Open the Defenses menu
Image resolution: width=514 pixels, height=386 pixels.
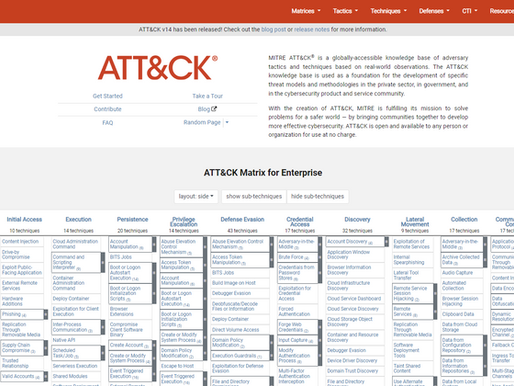click(x=434, y=11)
